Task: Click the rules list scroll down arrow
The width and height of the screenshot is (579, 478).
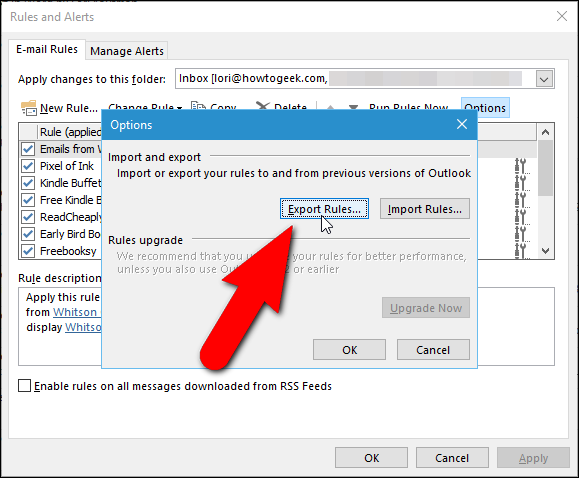Action: click(x=545, y=251)
